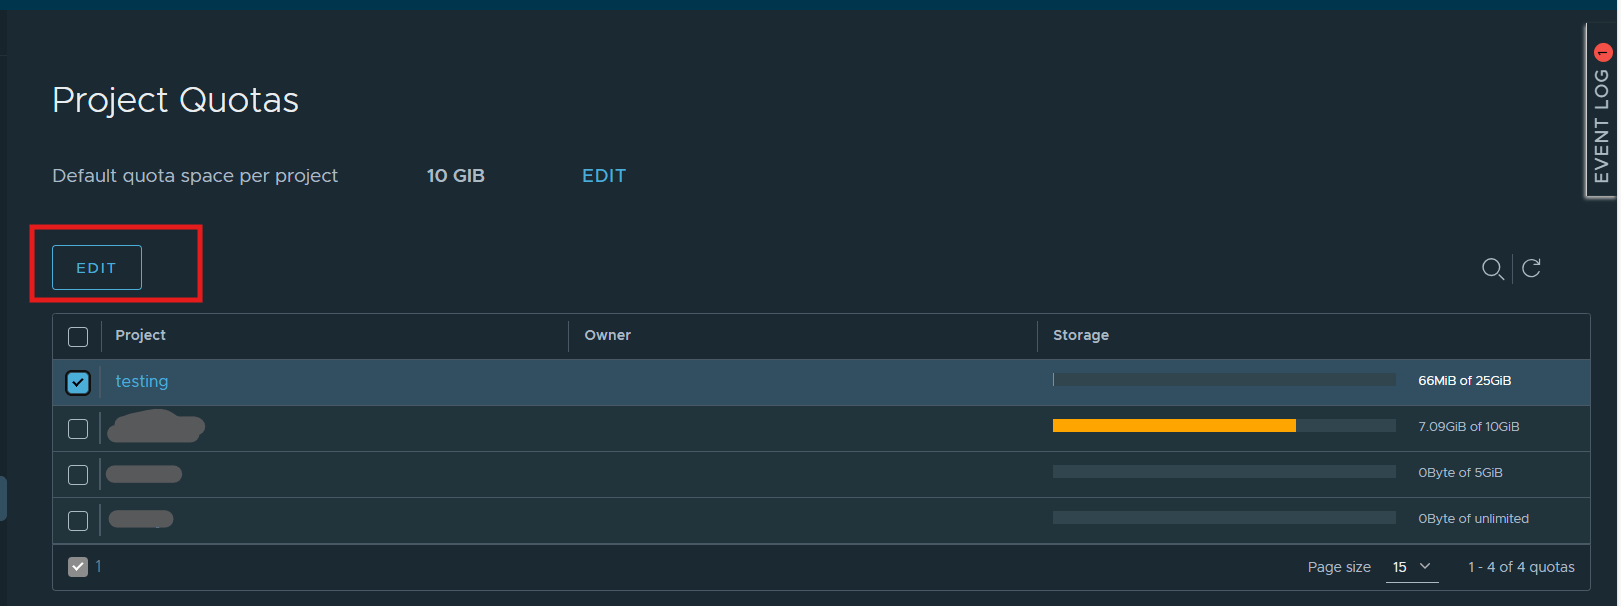Click EDIT link beside default quota
This screenshot has height=606, width=1621.
(x=604, y=176)
